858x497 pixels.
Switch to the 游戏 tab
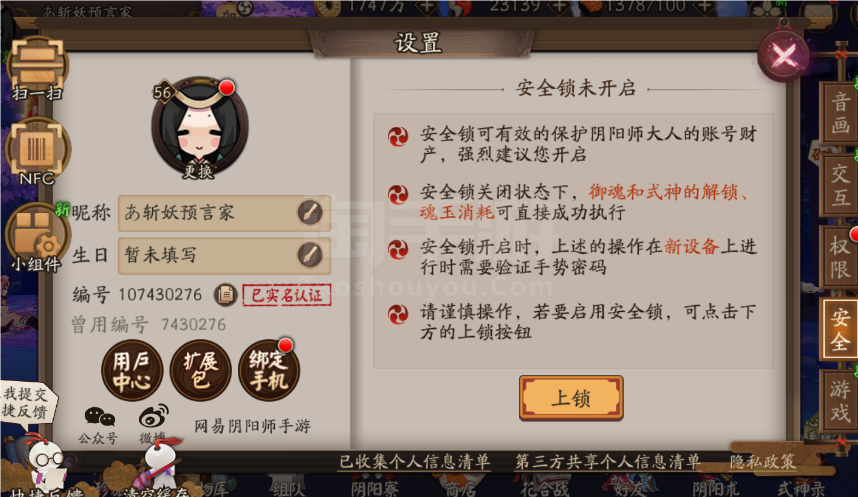[839, 400]
